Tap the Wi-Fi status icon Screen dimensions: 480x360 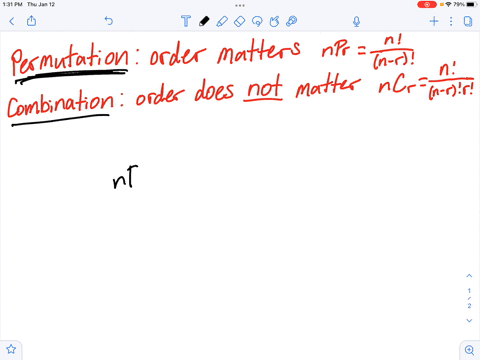point(448,4)
